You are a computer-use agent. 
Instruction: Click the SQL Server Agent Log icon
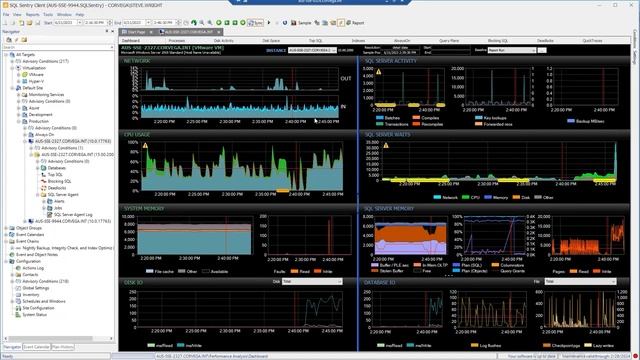point(50,214)
